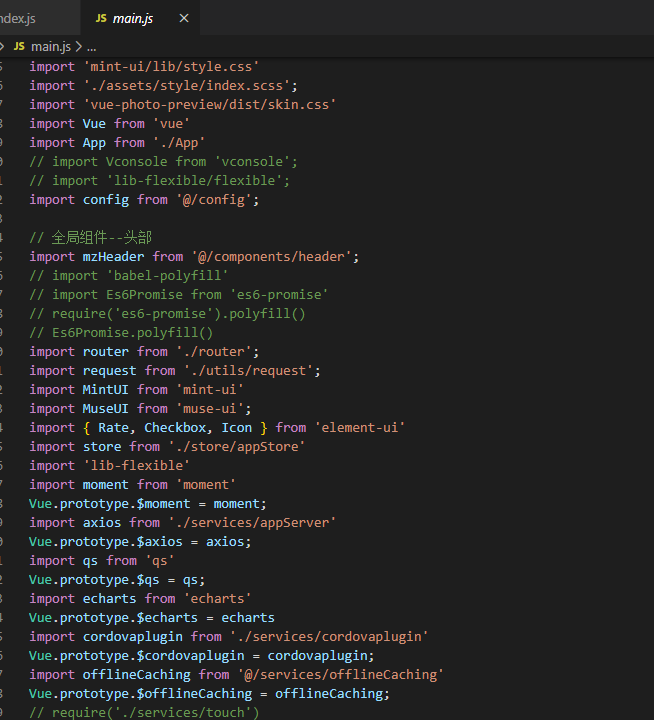Click the MuseUI identifier

(x=106, y=409)
